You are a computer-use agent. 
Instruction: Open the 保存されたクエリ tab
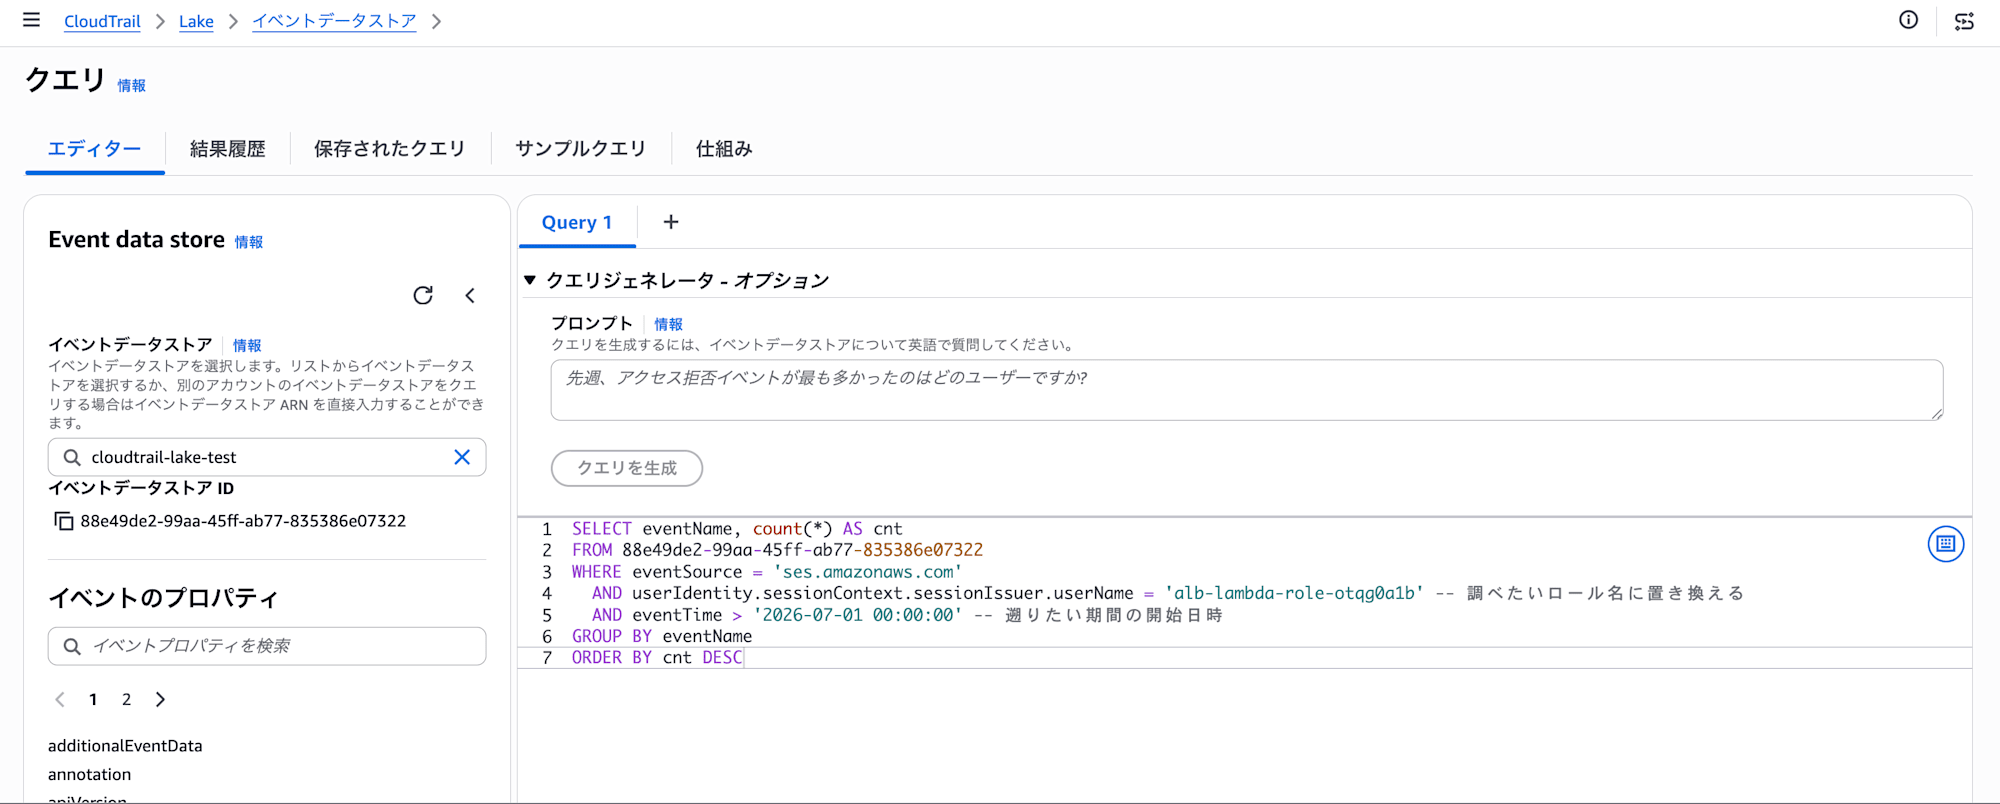click(390, 149)
